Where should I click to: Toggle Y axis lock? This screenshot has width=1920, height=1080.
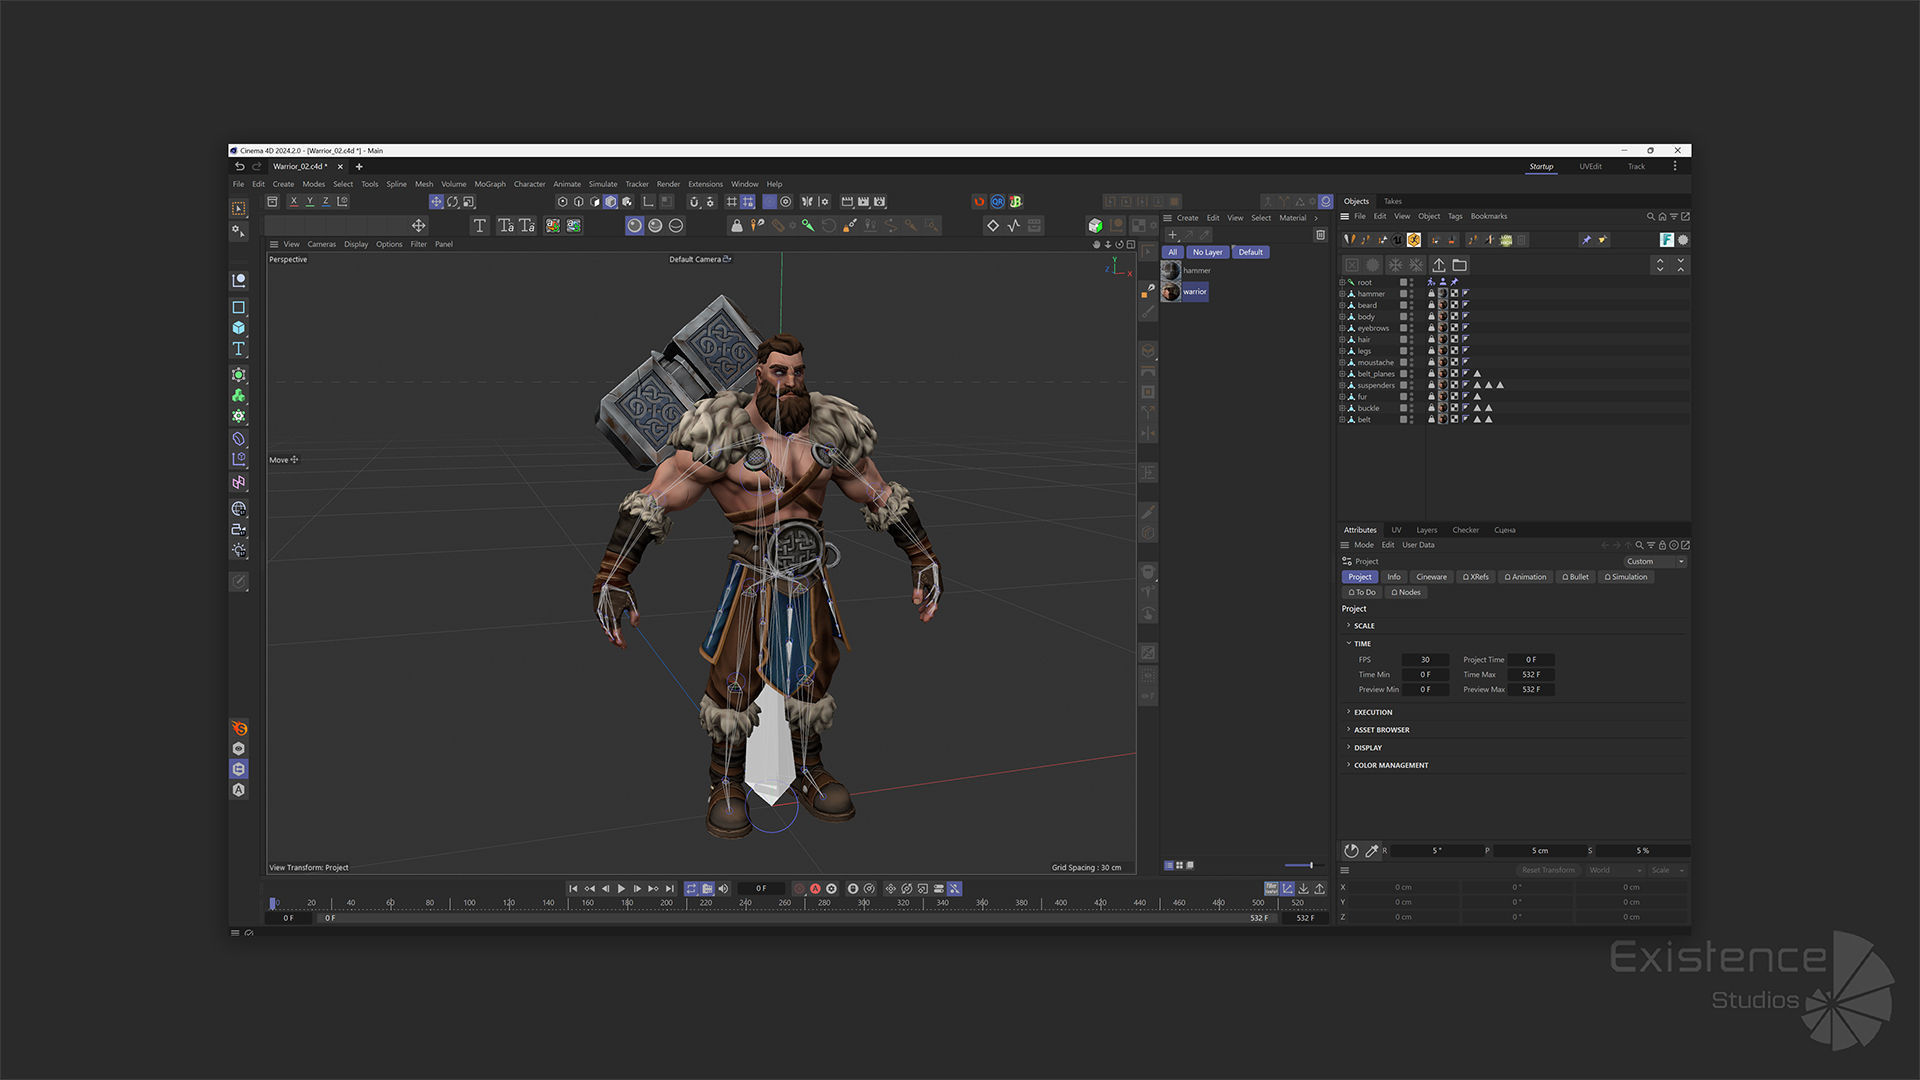point(310,202)
